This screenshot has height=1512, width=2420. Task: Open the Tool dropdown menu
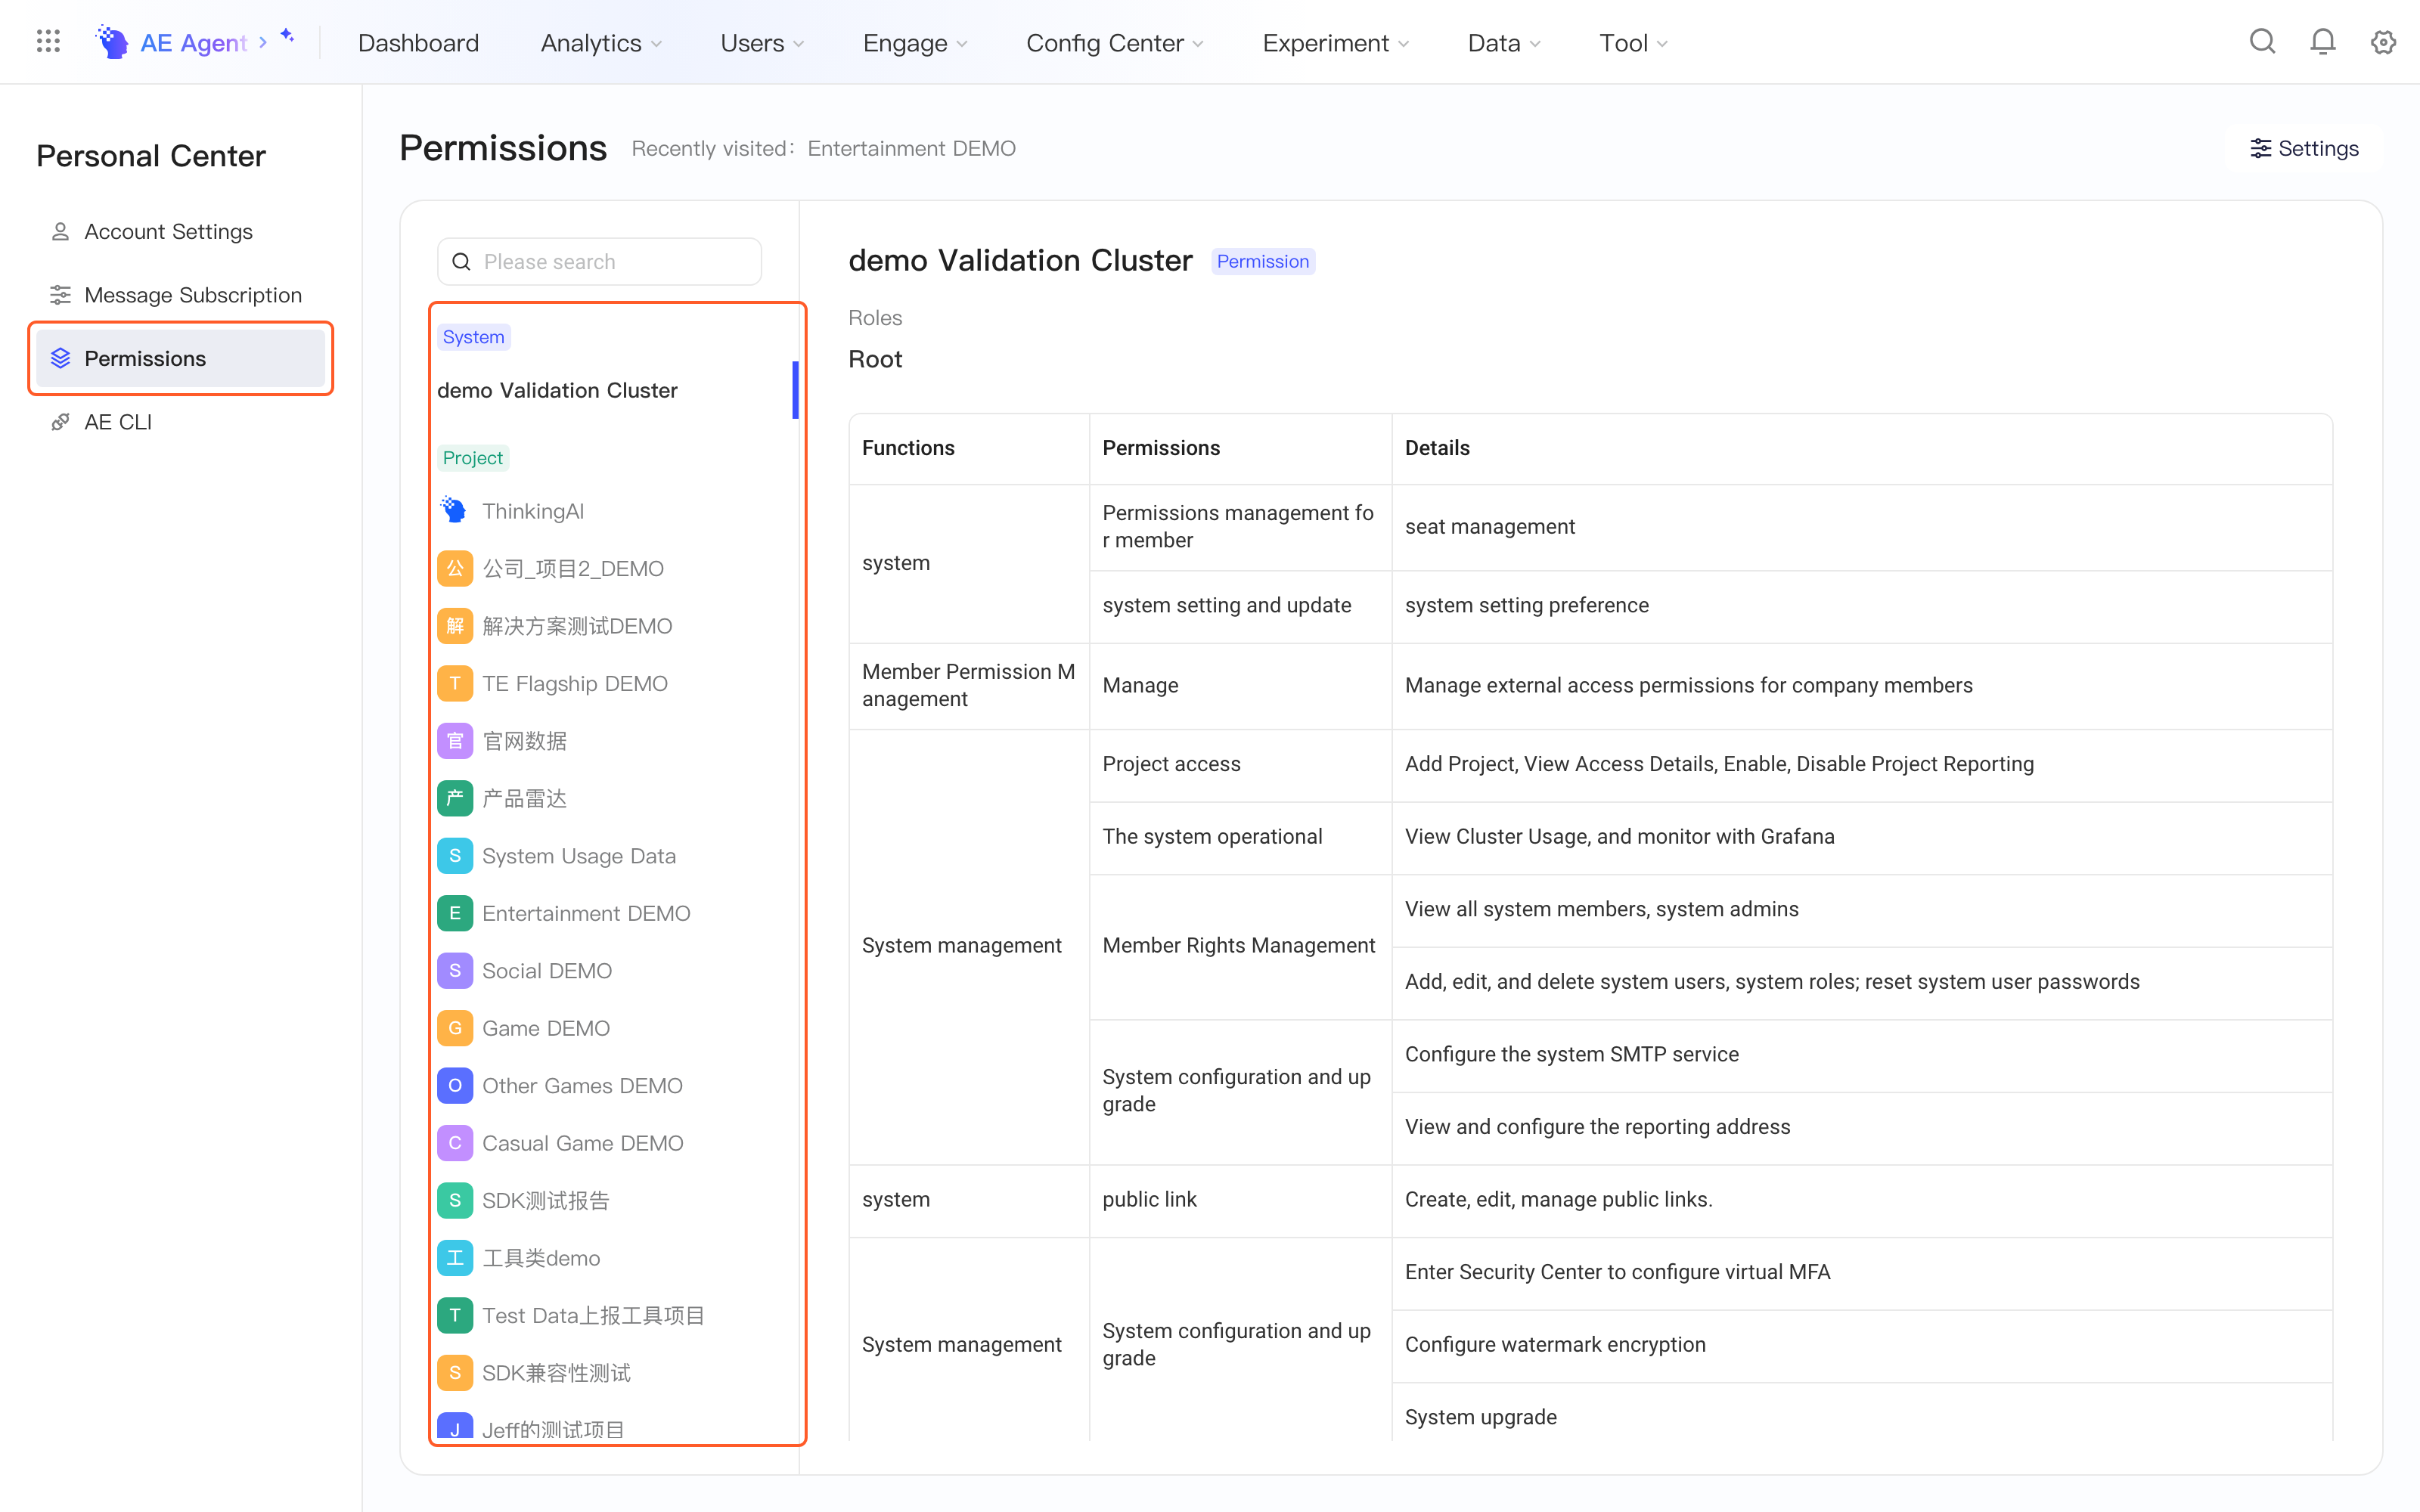click(1633, 43)
